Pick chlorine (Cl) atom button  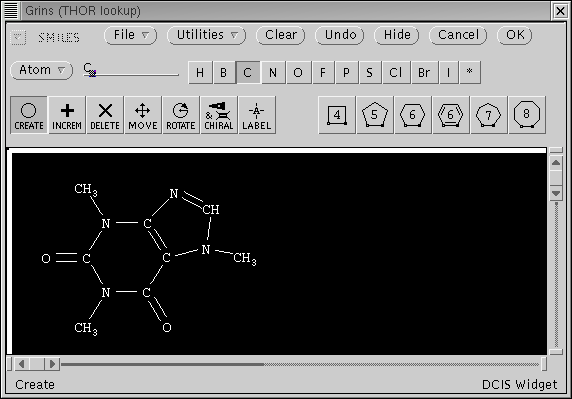click(396, 73)
